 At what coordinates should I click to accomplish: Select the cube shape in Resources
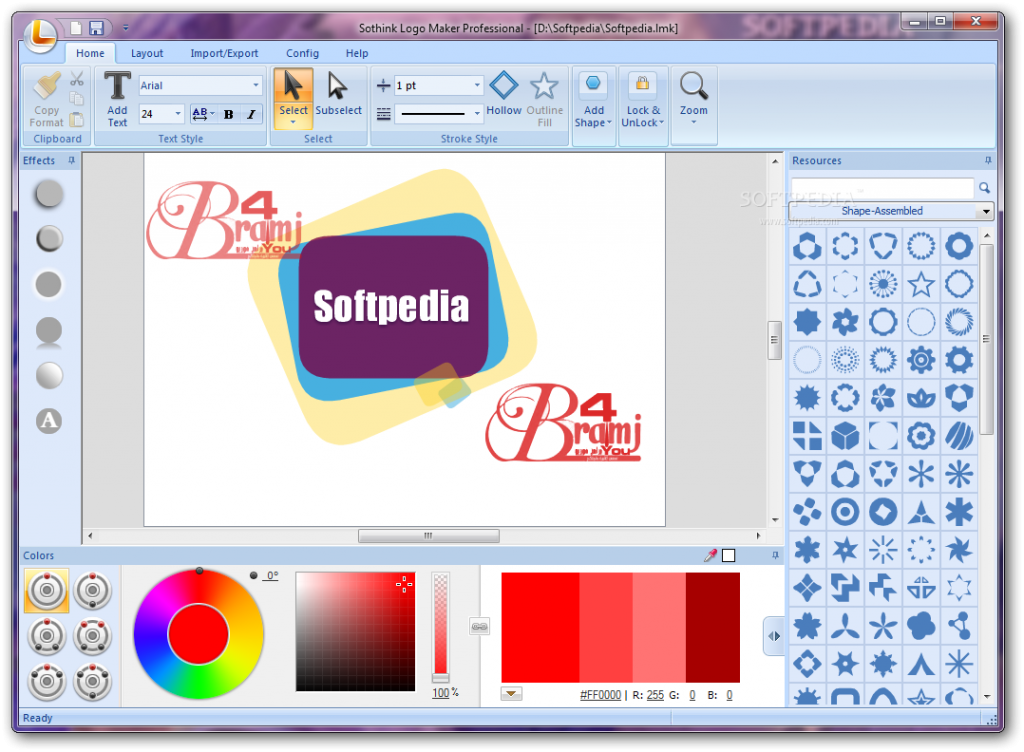click(x=845, y=435)
